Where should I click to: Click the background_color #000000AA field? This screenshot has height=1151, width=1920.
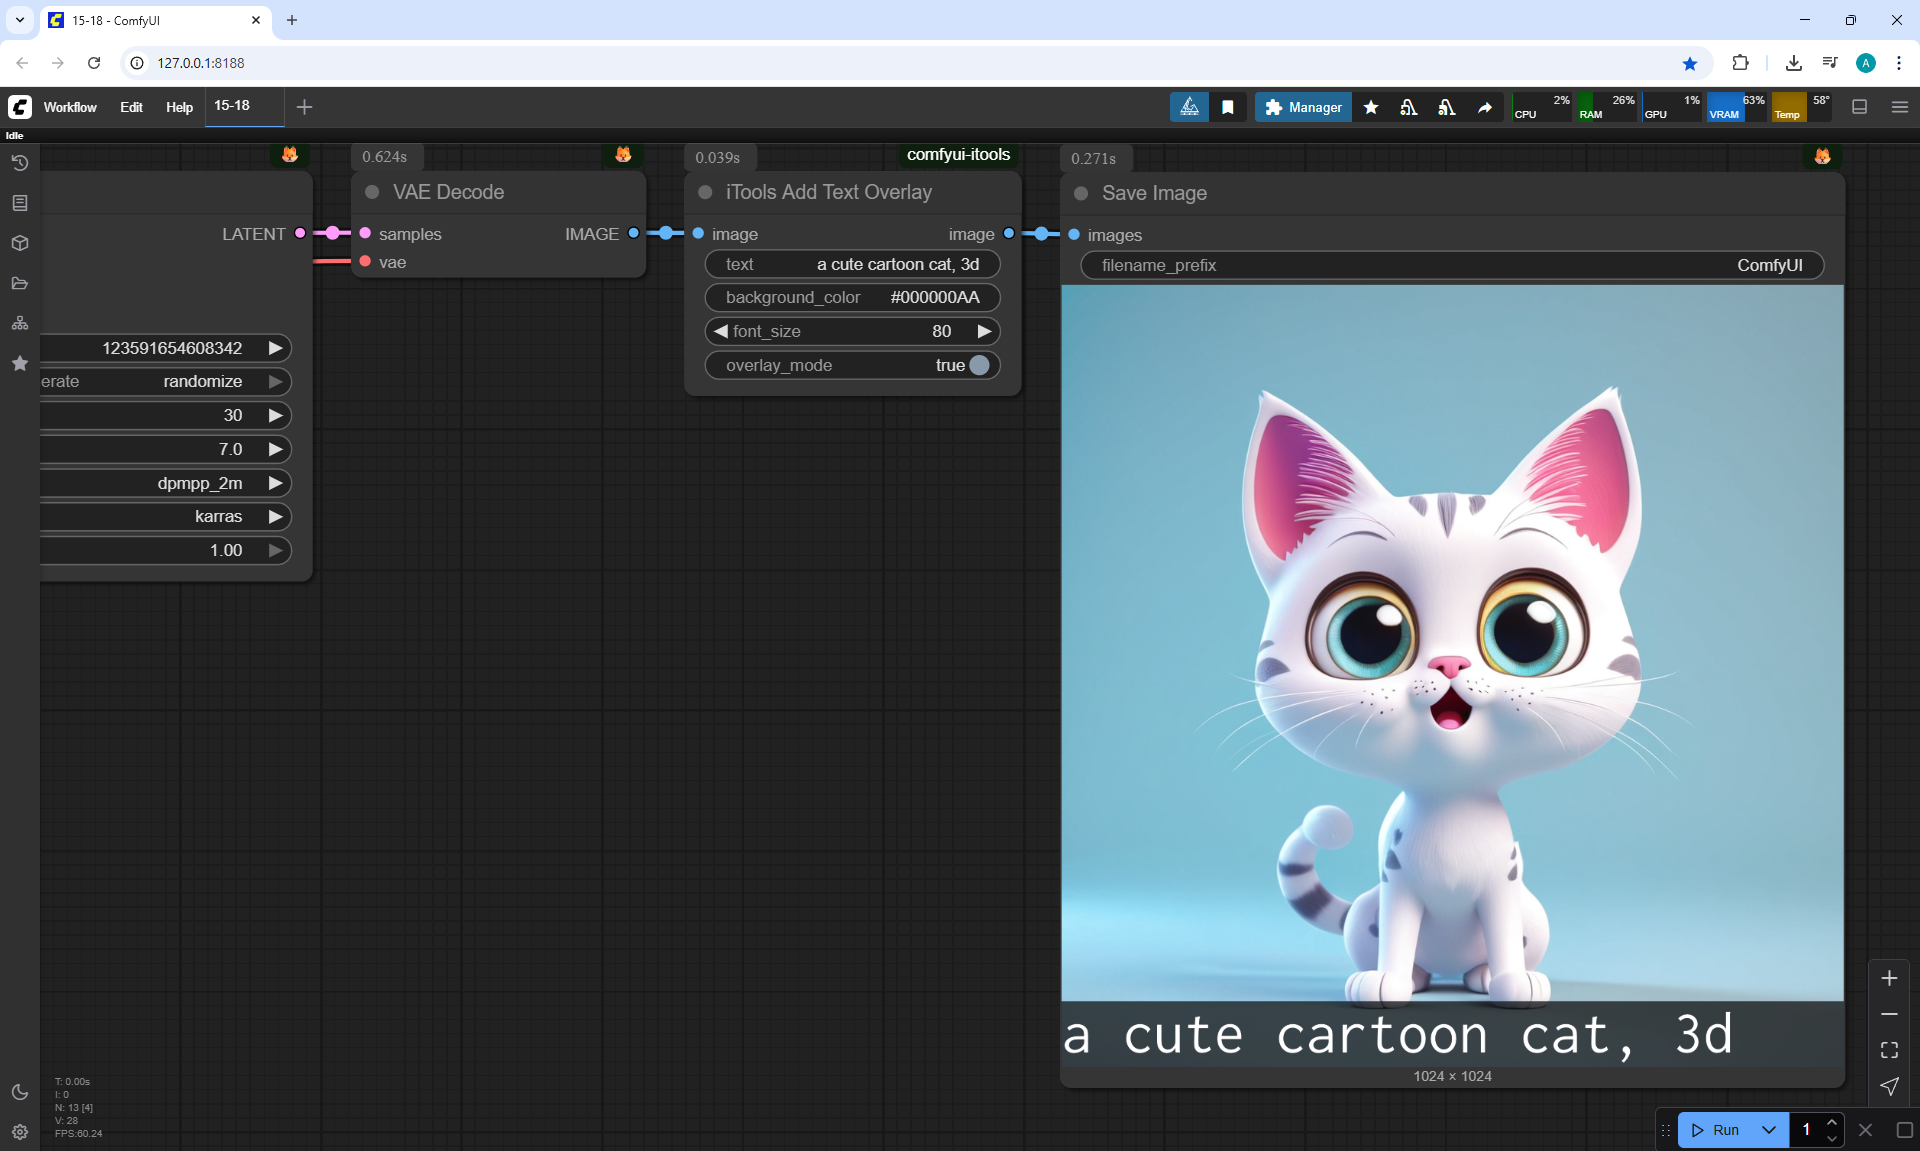[x=852, y=297]
